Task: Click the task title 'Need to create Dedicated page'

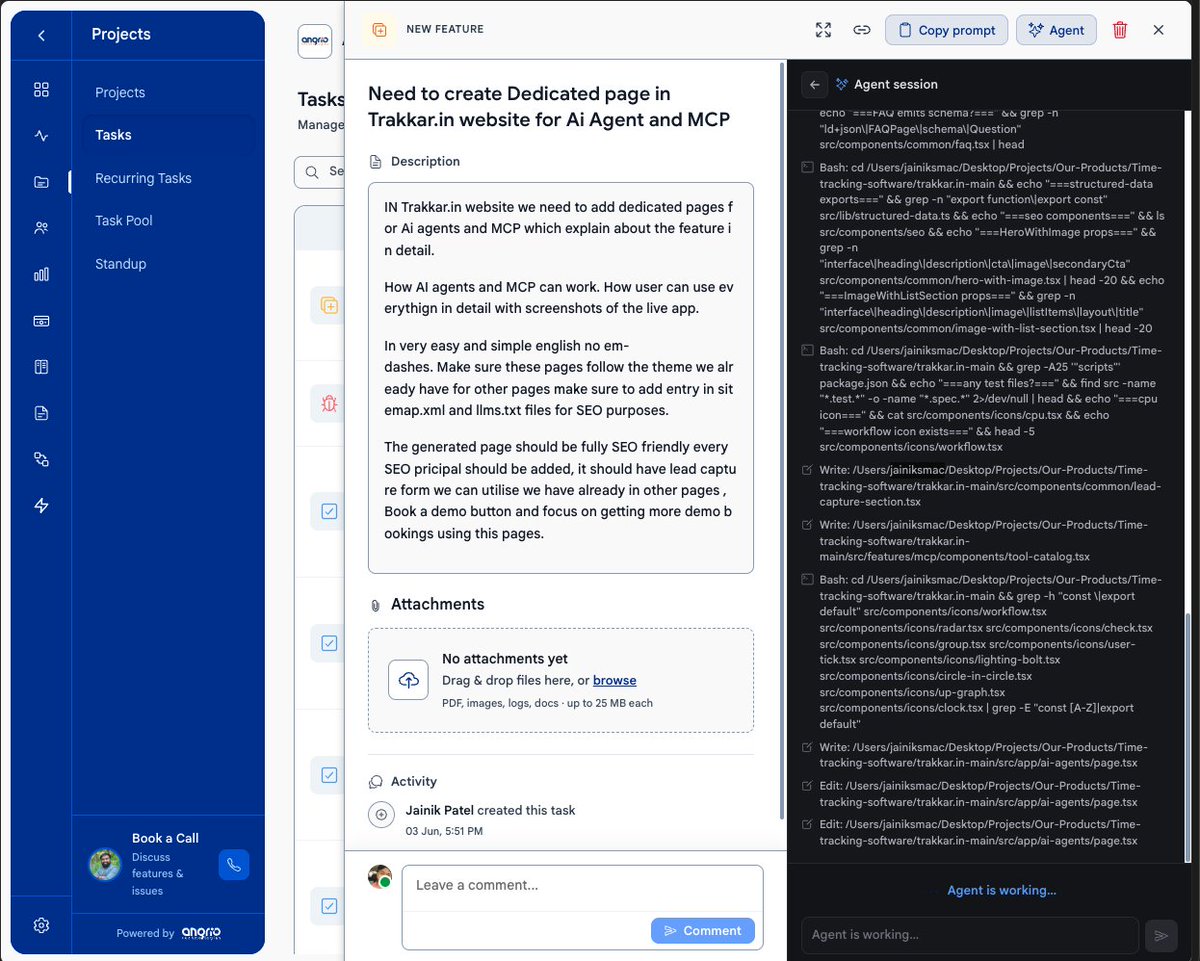Action: (x=549, y=106)
